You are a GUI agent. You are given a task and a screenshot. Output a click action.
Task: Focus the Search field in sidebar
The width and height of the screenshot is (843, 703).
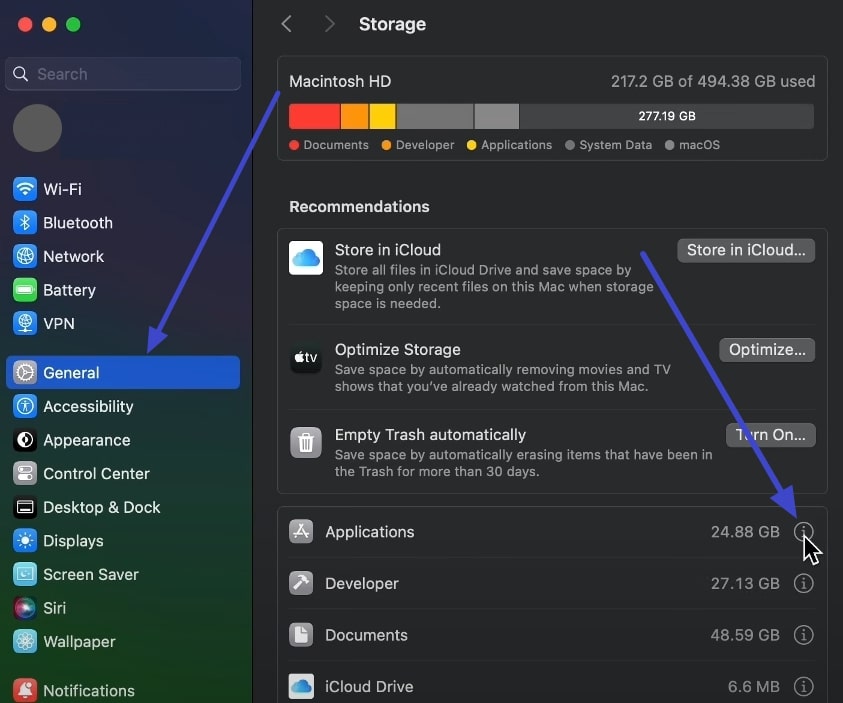[123, 74]
